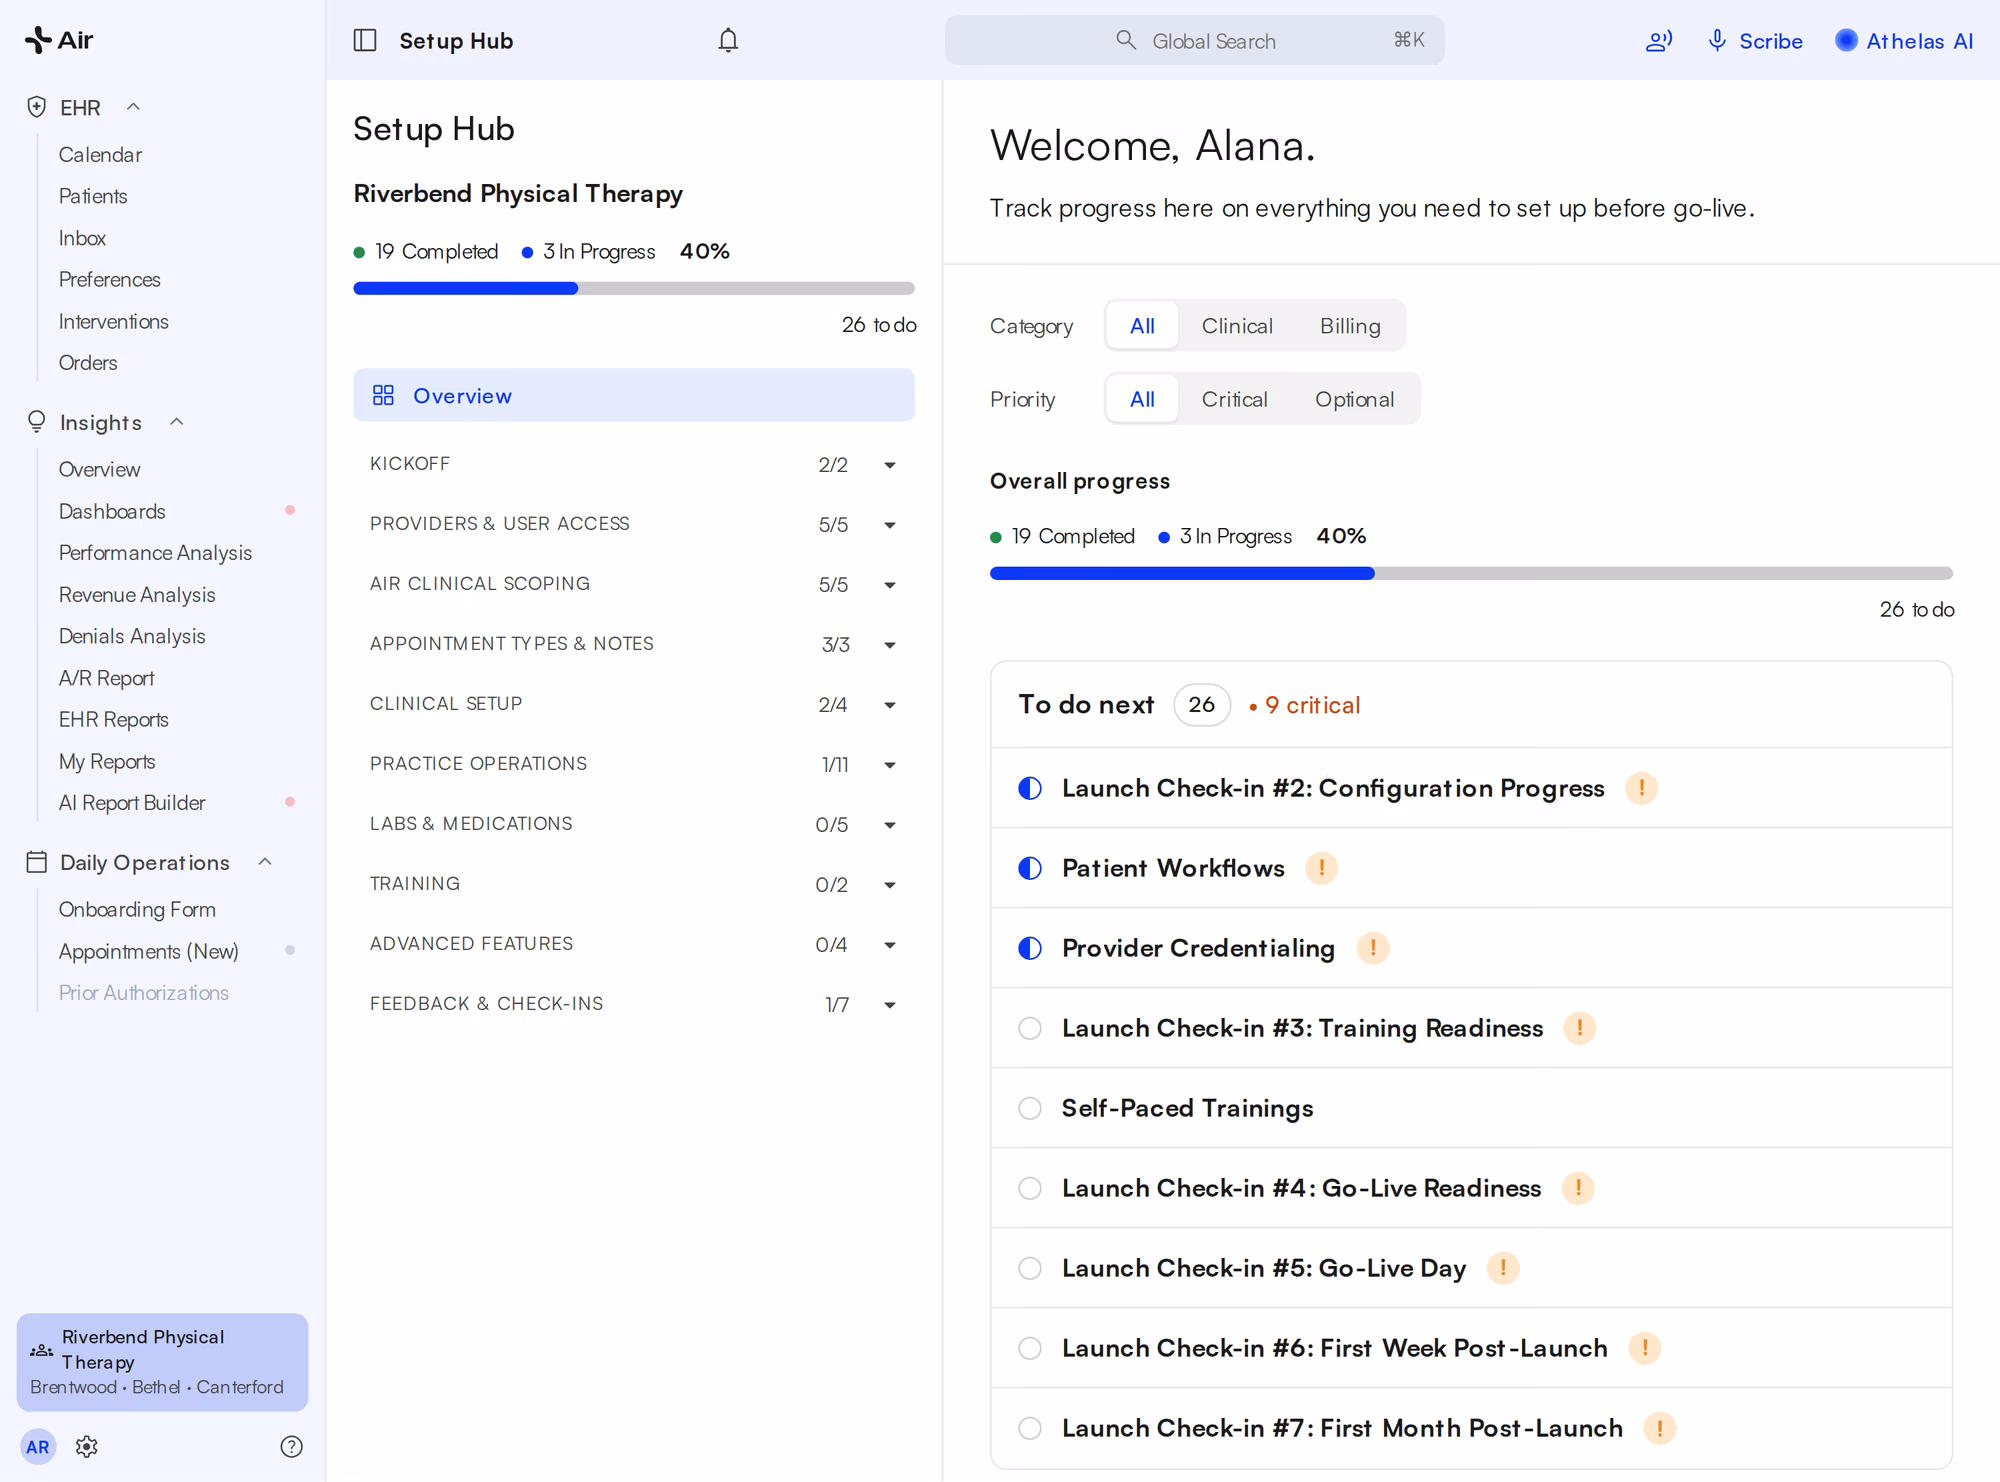2000x1482 pixels.
Task: Switch practice Riverbend Physical Therapy card
Action: (162, 1362)
